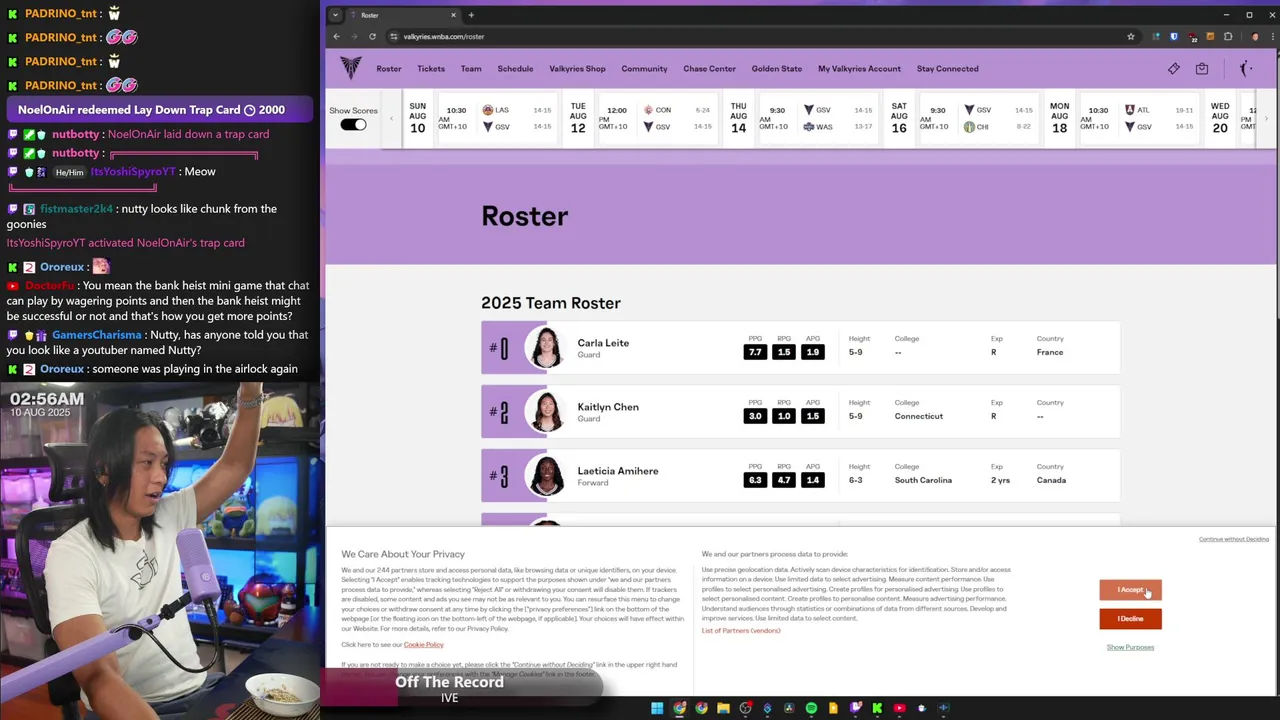Open the Roster menu item
This screenshot has height=720, width=1280.
click(x=389, y=69)
